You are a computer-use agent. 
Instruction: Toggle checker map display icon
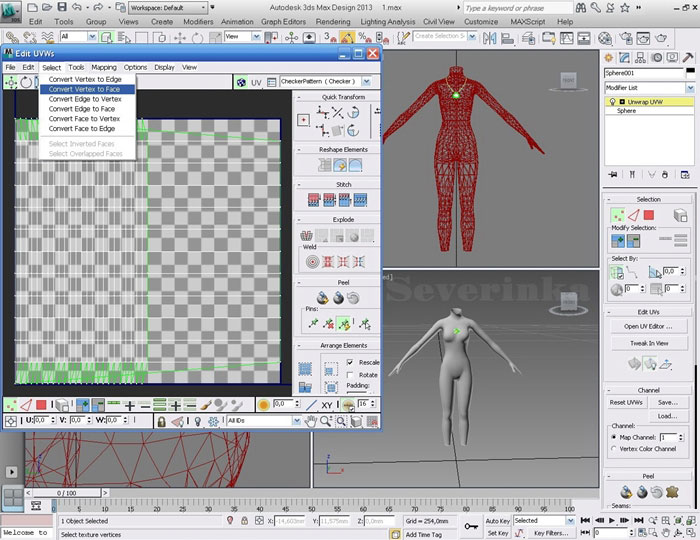tap(241, 82)
